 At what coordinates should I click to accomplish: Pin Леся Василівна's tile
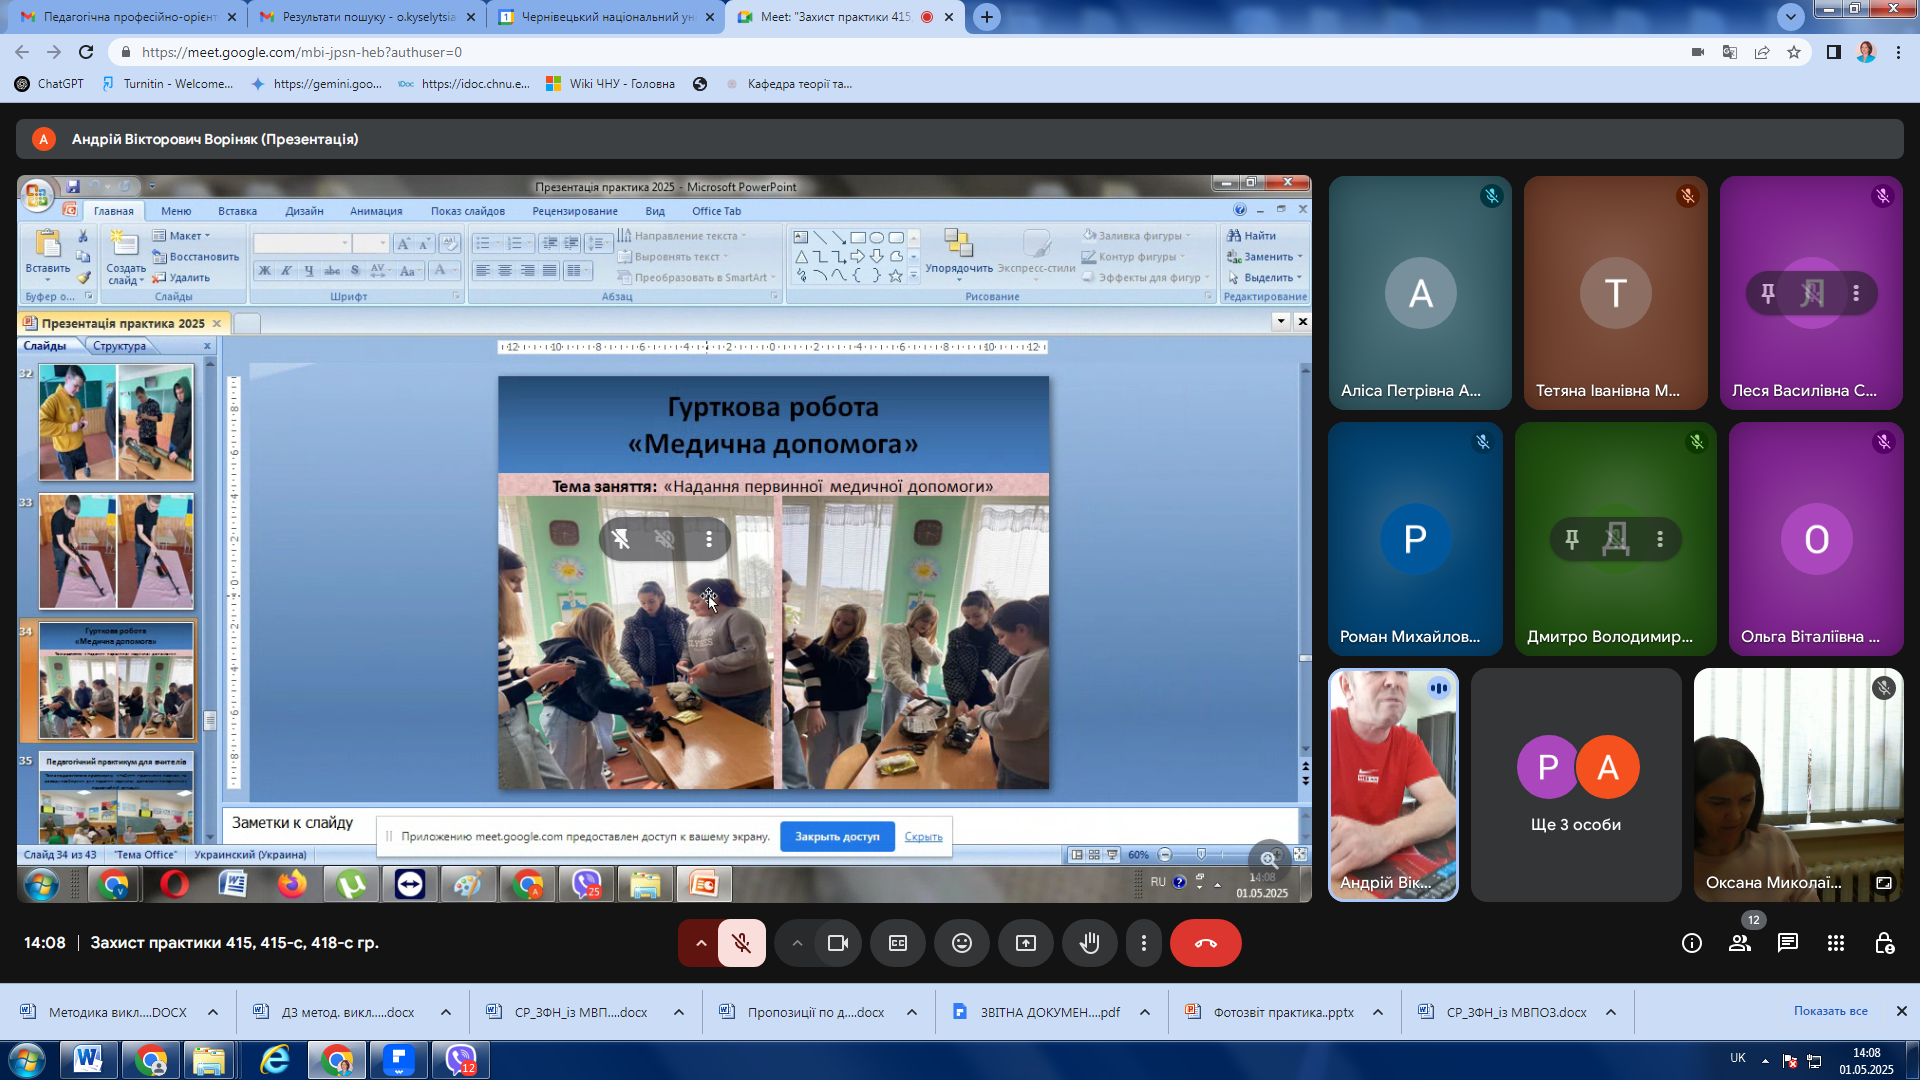click(x=1768, y=293)
